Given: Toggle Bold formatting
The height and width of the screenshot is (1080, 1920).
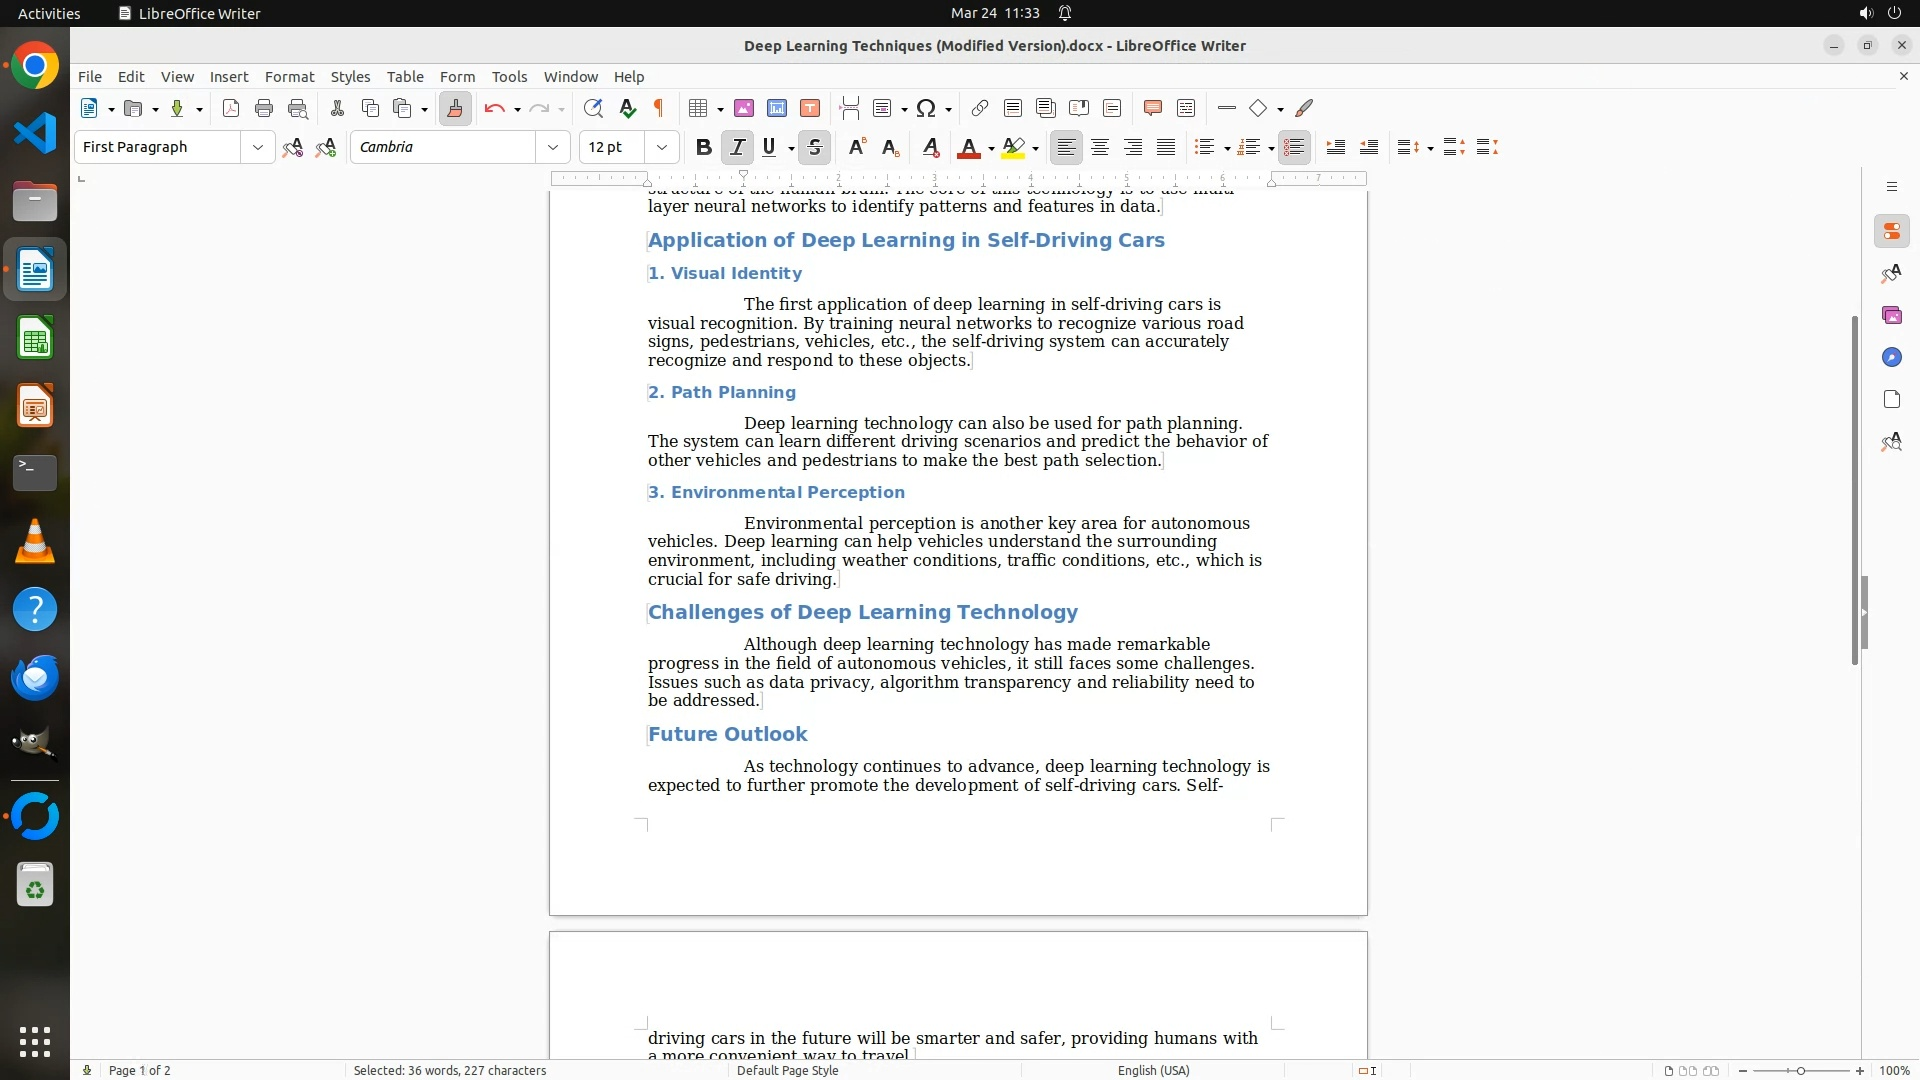Looking at the screenshot, I should click(703, 148).
